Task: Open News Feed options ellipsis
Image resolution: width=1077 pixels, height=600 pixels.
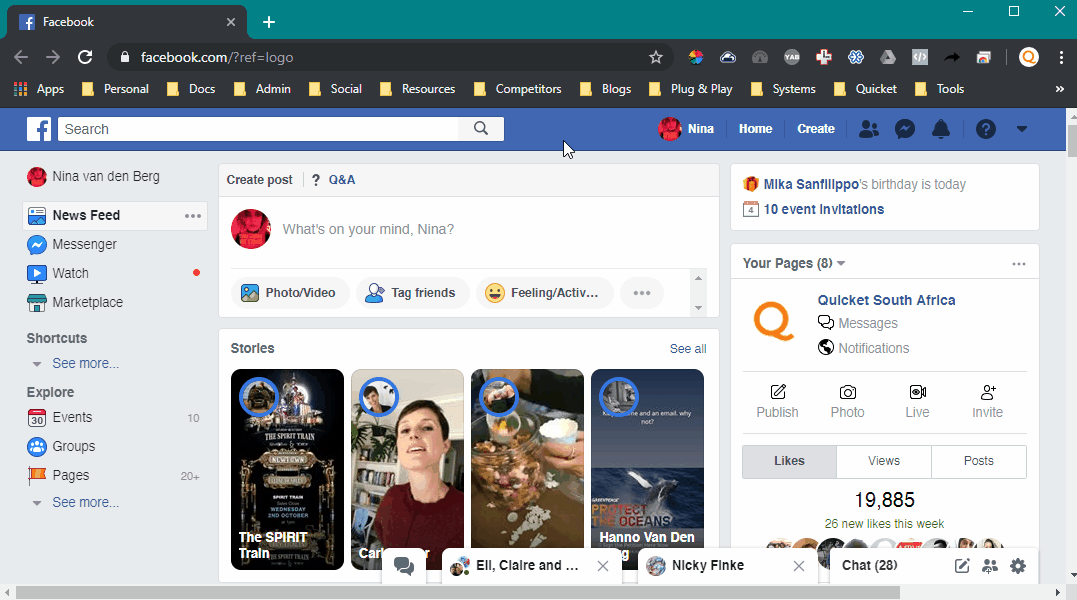Action: tap(193, 216)
